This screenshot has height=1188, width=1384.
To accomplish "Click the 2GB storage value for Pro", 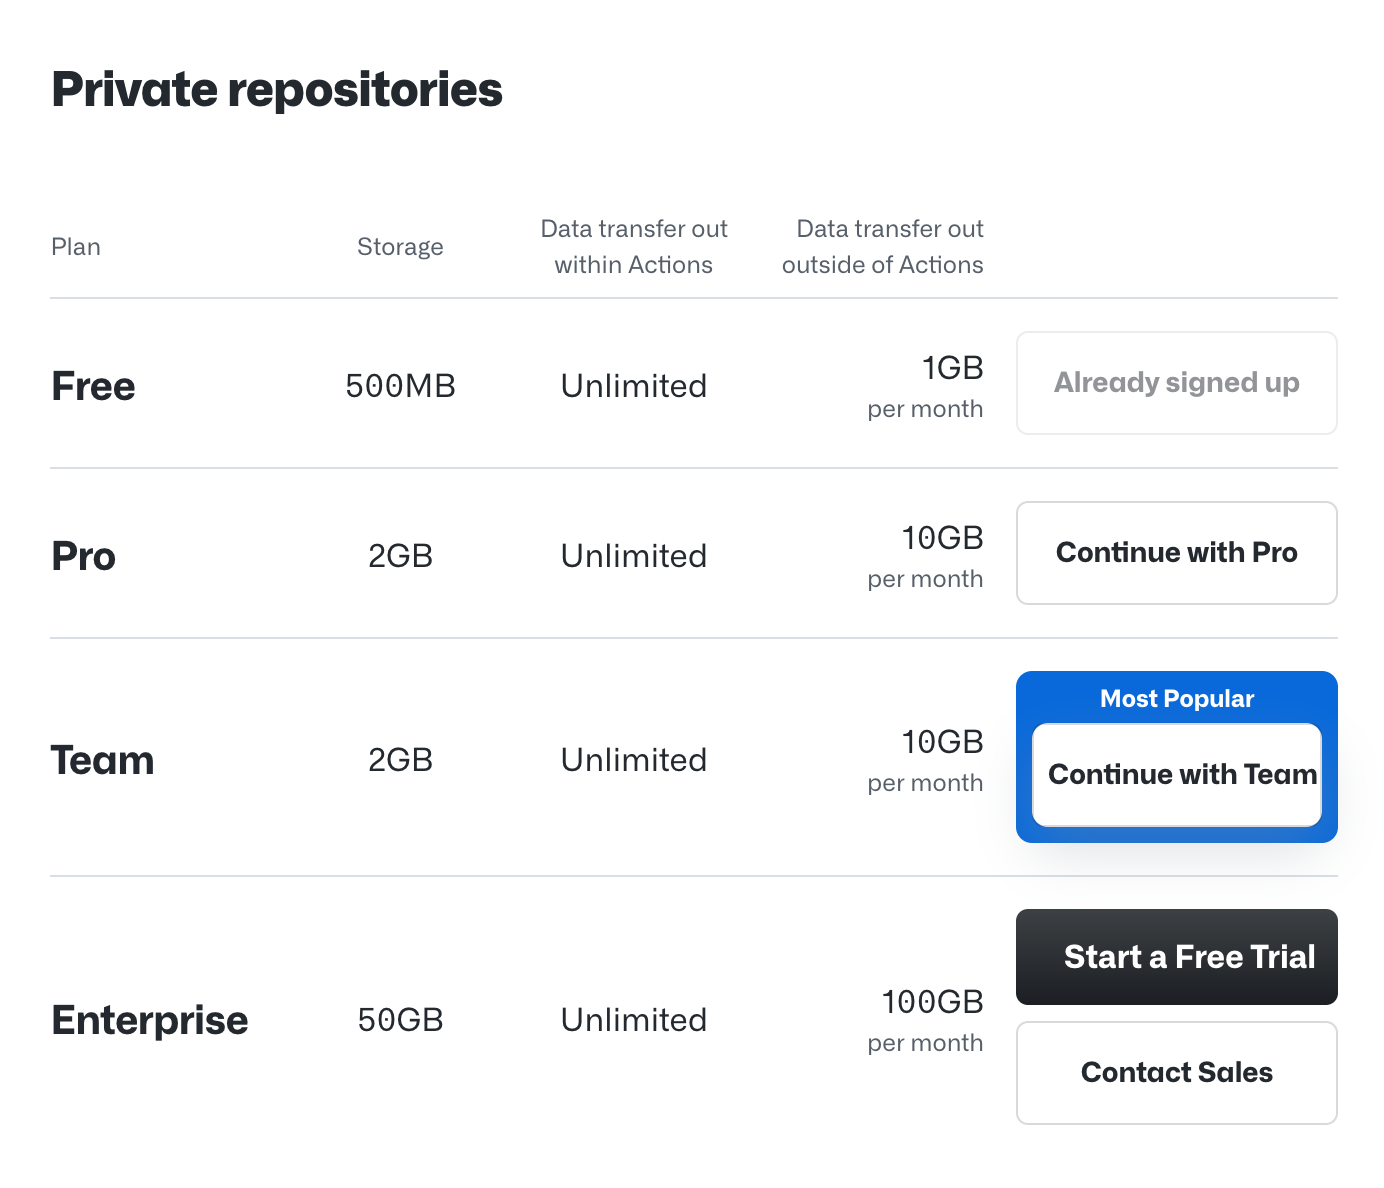I will coord(400,556).
